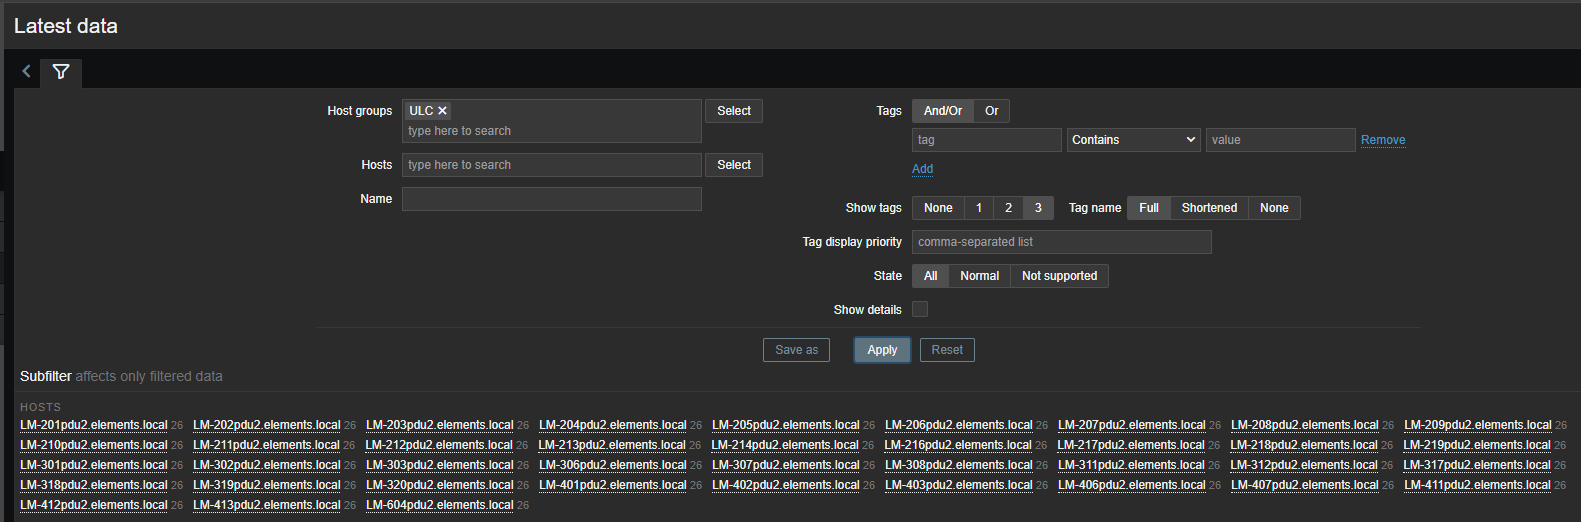Set State filter to Not supported
Screen dimensions: 1581x522
[1059, 276]
